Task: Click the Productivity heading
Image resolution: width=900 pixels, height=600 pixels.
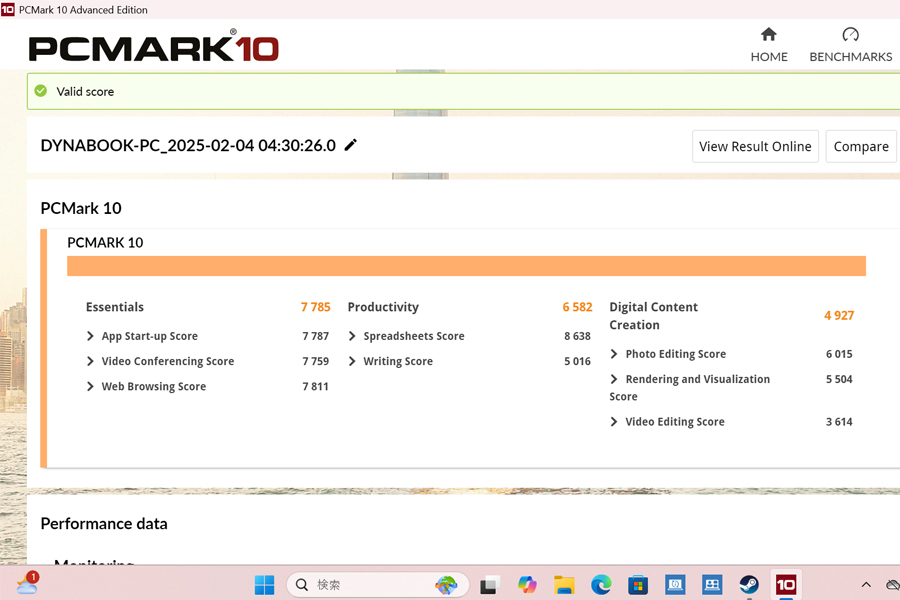Action: (x=383, y=307)
